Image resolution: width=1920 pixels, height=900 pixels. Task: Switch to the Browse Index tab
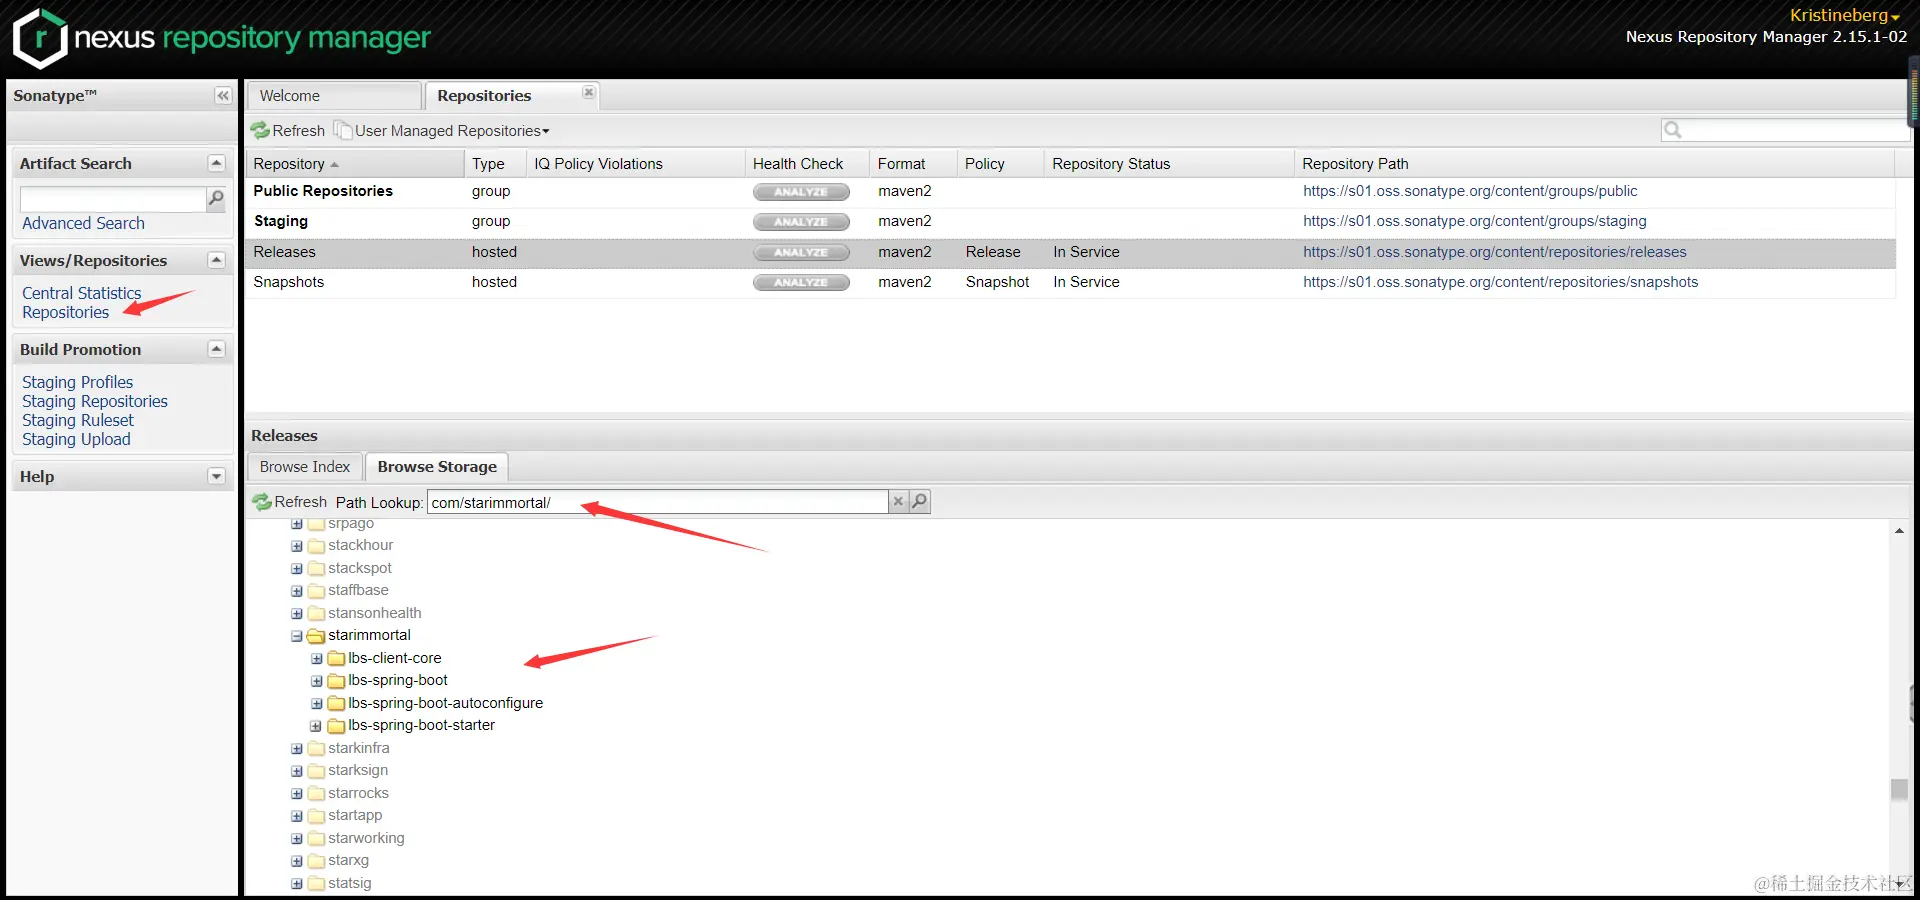305,467
